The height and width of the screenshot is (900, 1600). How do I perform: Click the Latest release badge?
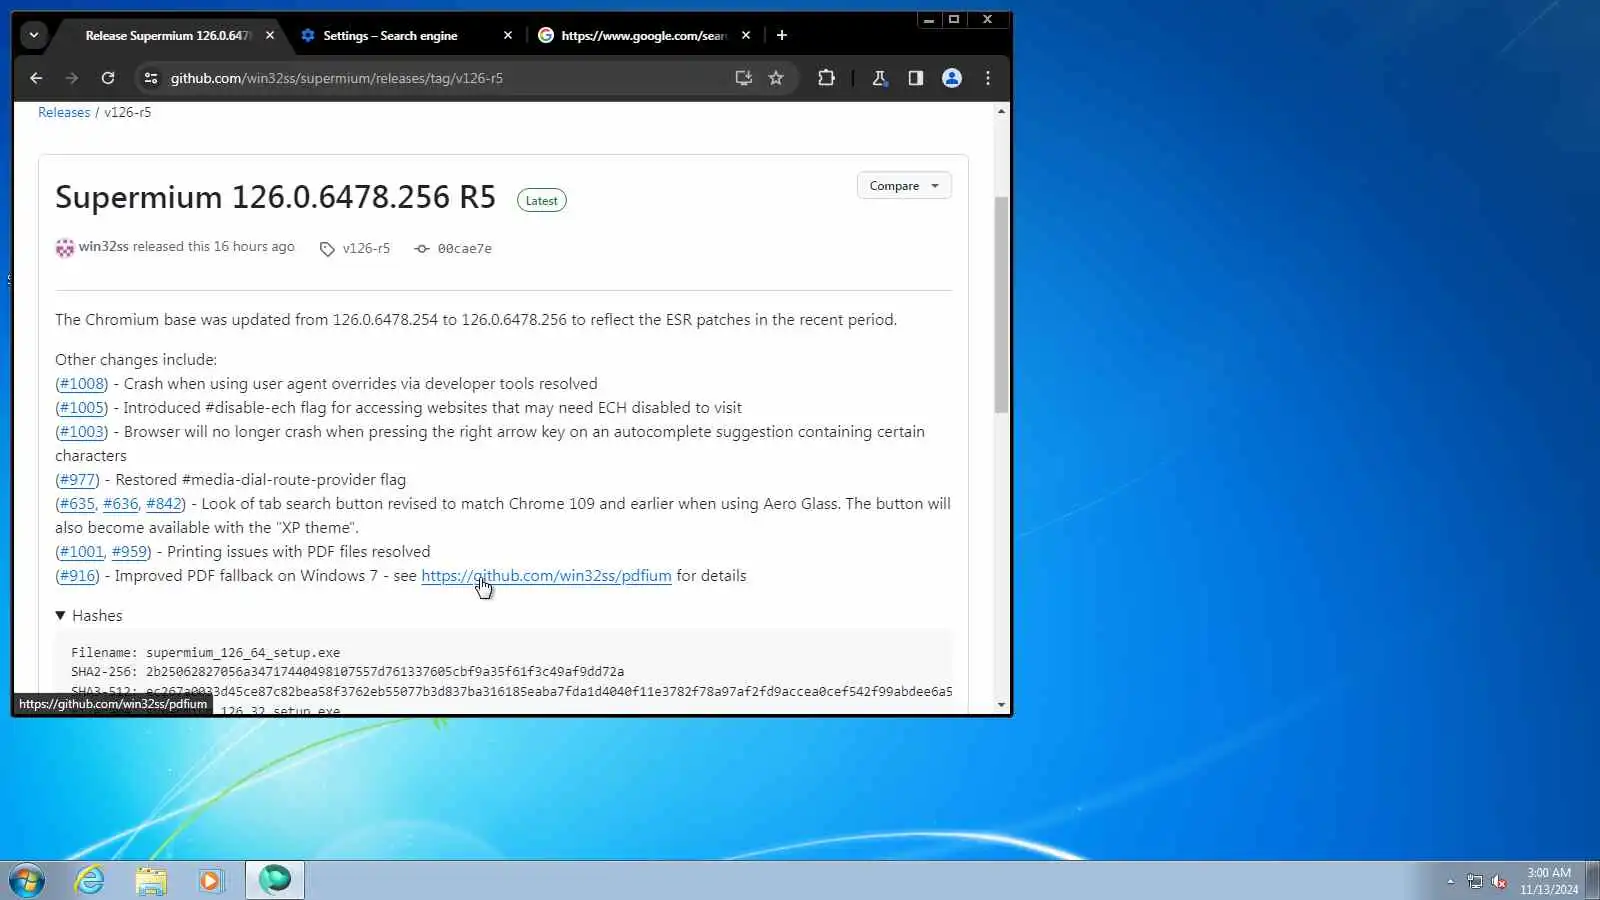click(x=542, y=201)
